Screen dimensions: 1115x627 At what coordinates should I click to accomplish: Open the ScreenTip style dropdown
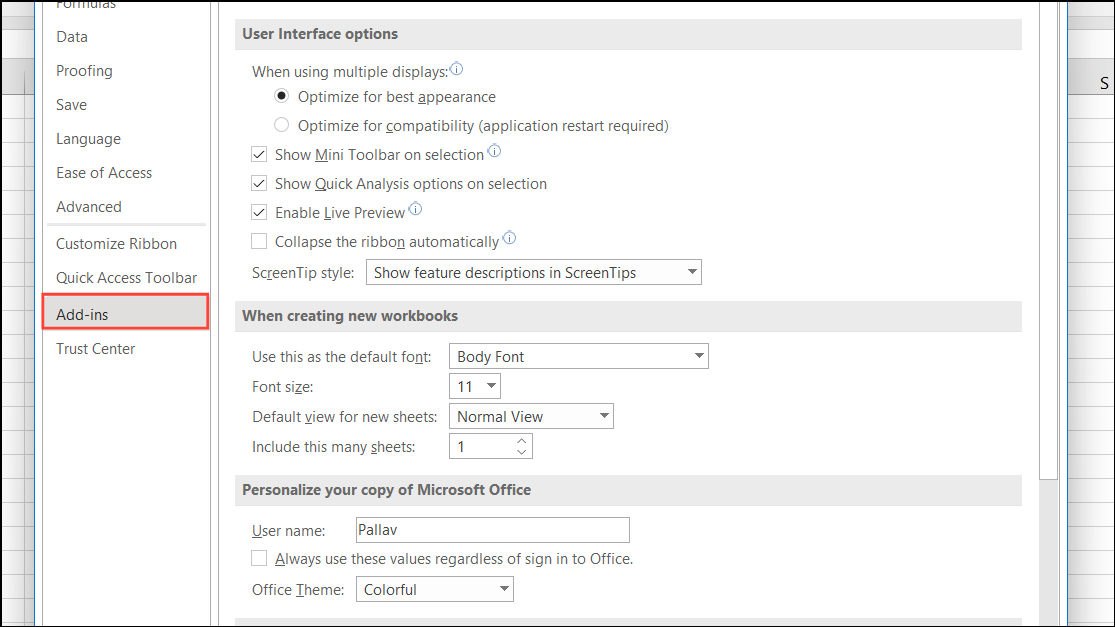[534, 272]
